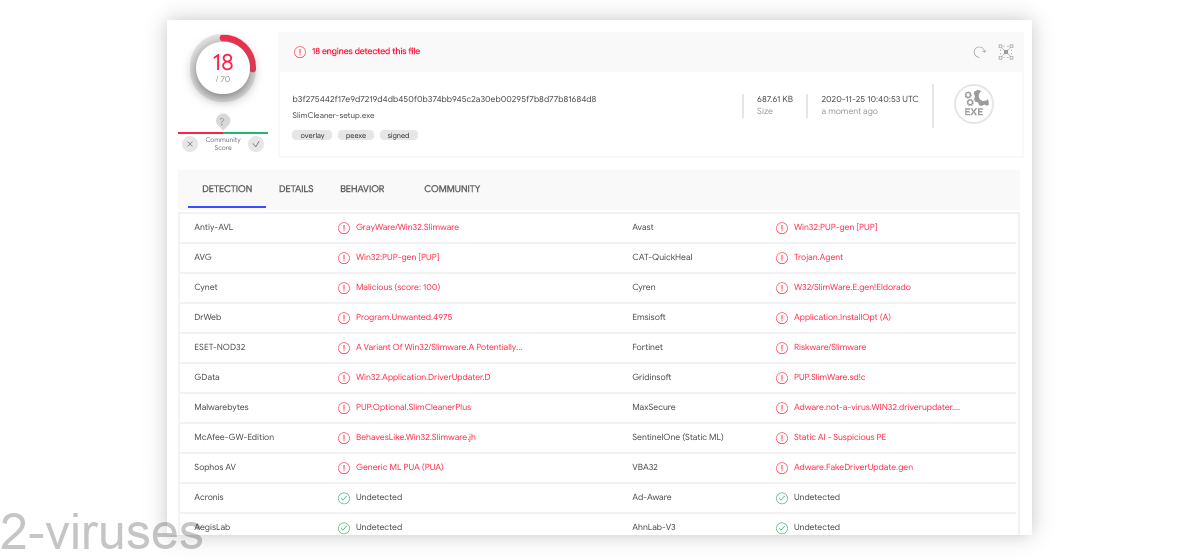The width and height of the screenshot is (1200, 560).
Task: Click the 'overlay' tag
Action: click(312, 135)
